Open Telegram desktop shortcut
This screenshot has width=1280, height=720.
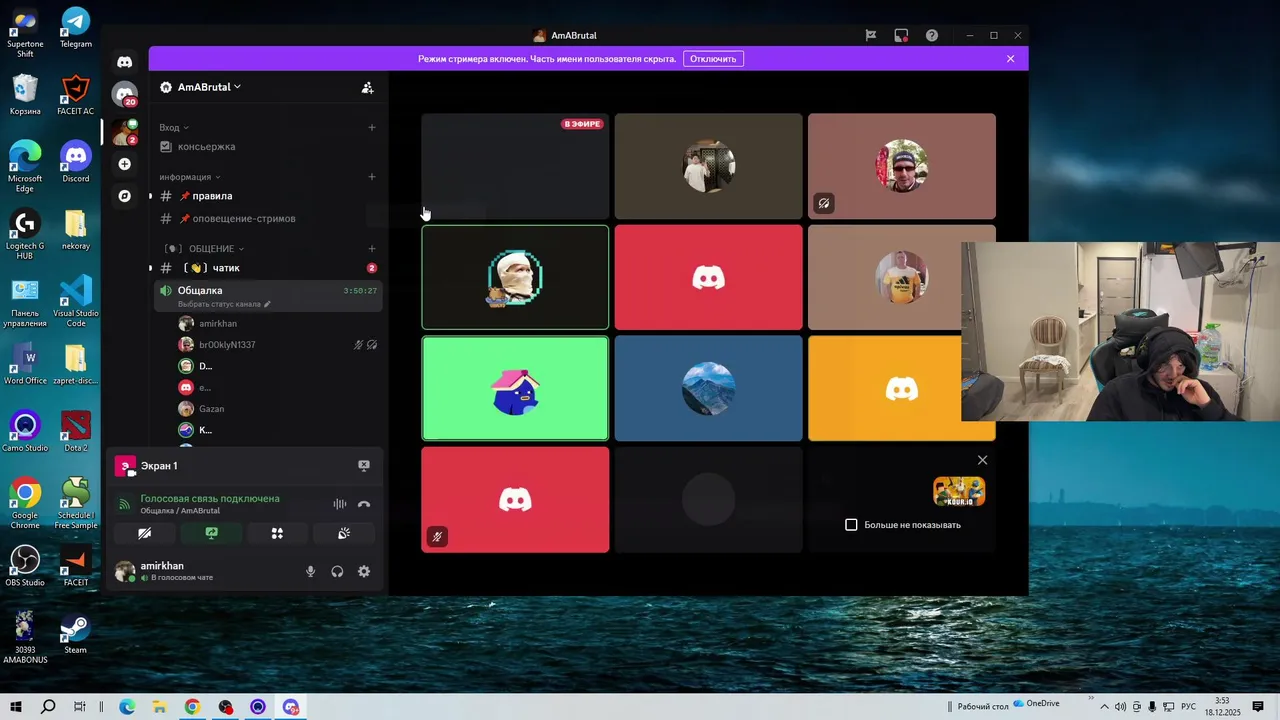coord(76,28)
